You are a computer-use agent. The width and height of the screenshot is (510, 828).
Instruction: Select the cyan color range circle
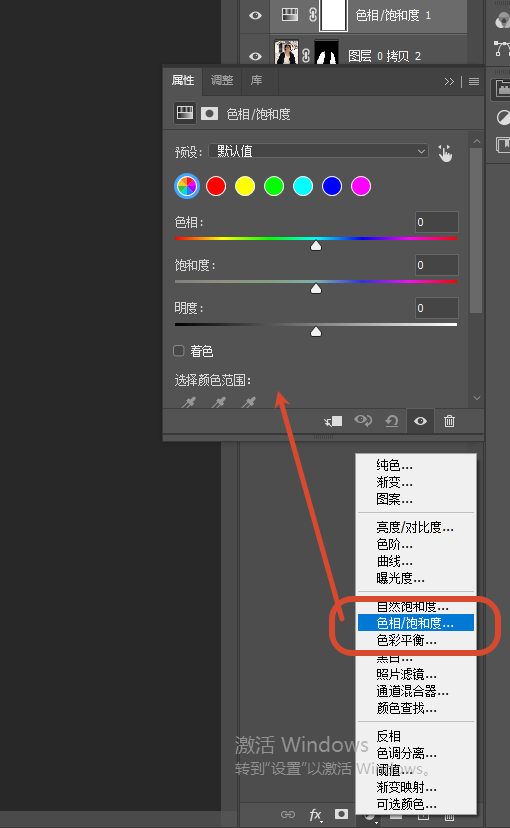(x=303, y=186)
